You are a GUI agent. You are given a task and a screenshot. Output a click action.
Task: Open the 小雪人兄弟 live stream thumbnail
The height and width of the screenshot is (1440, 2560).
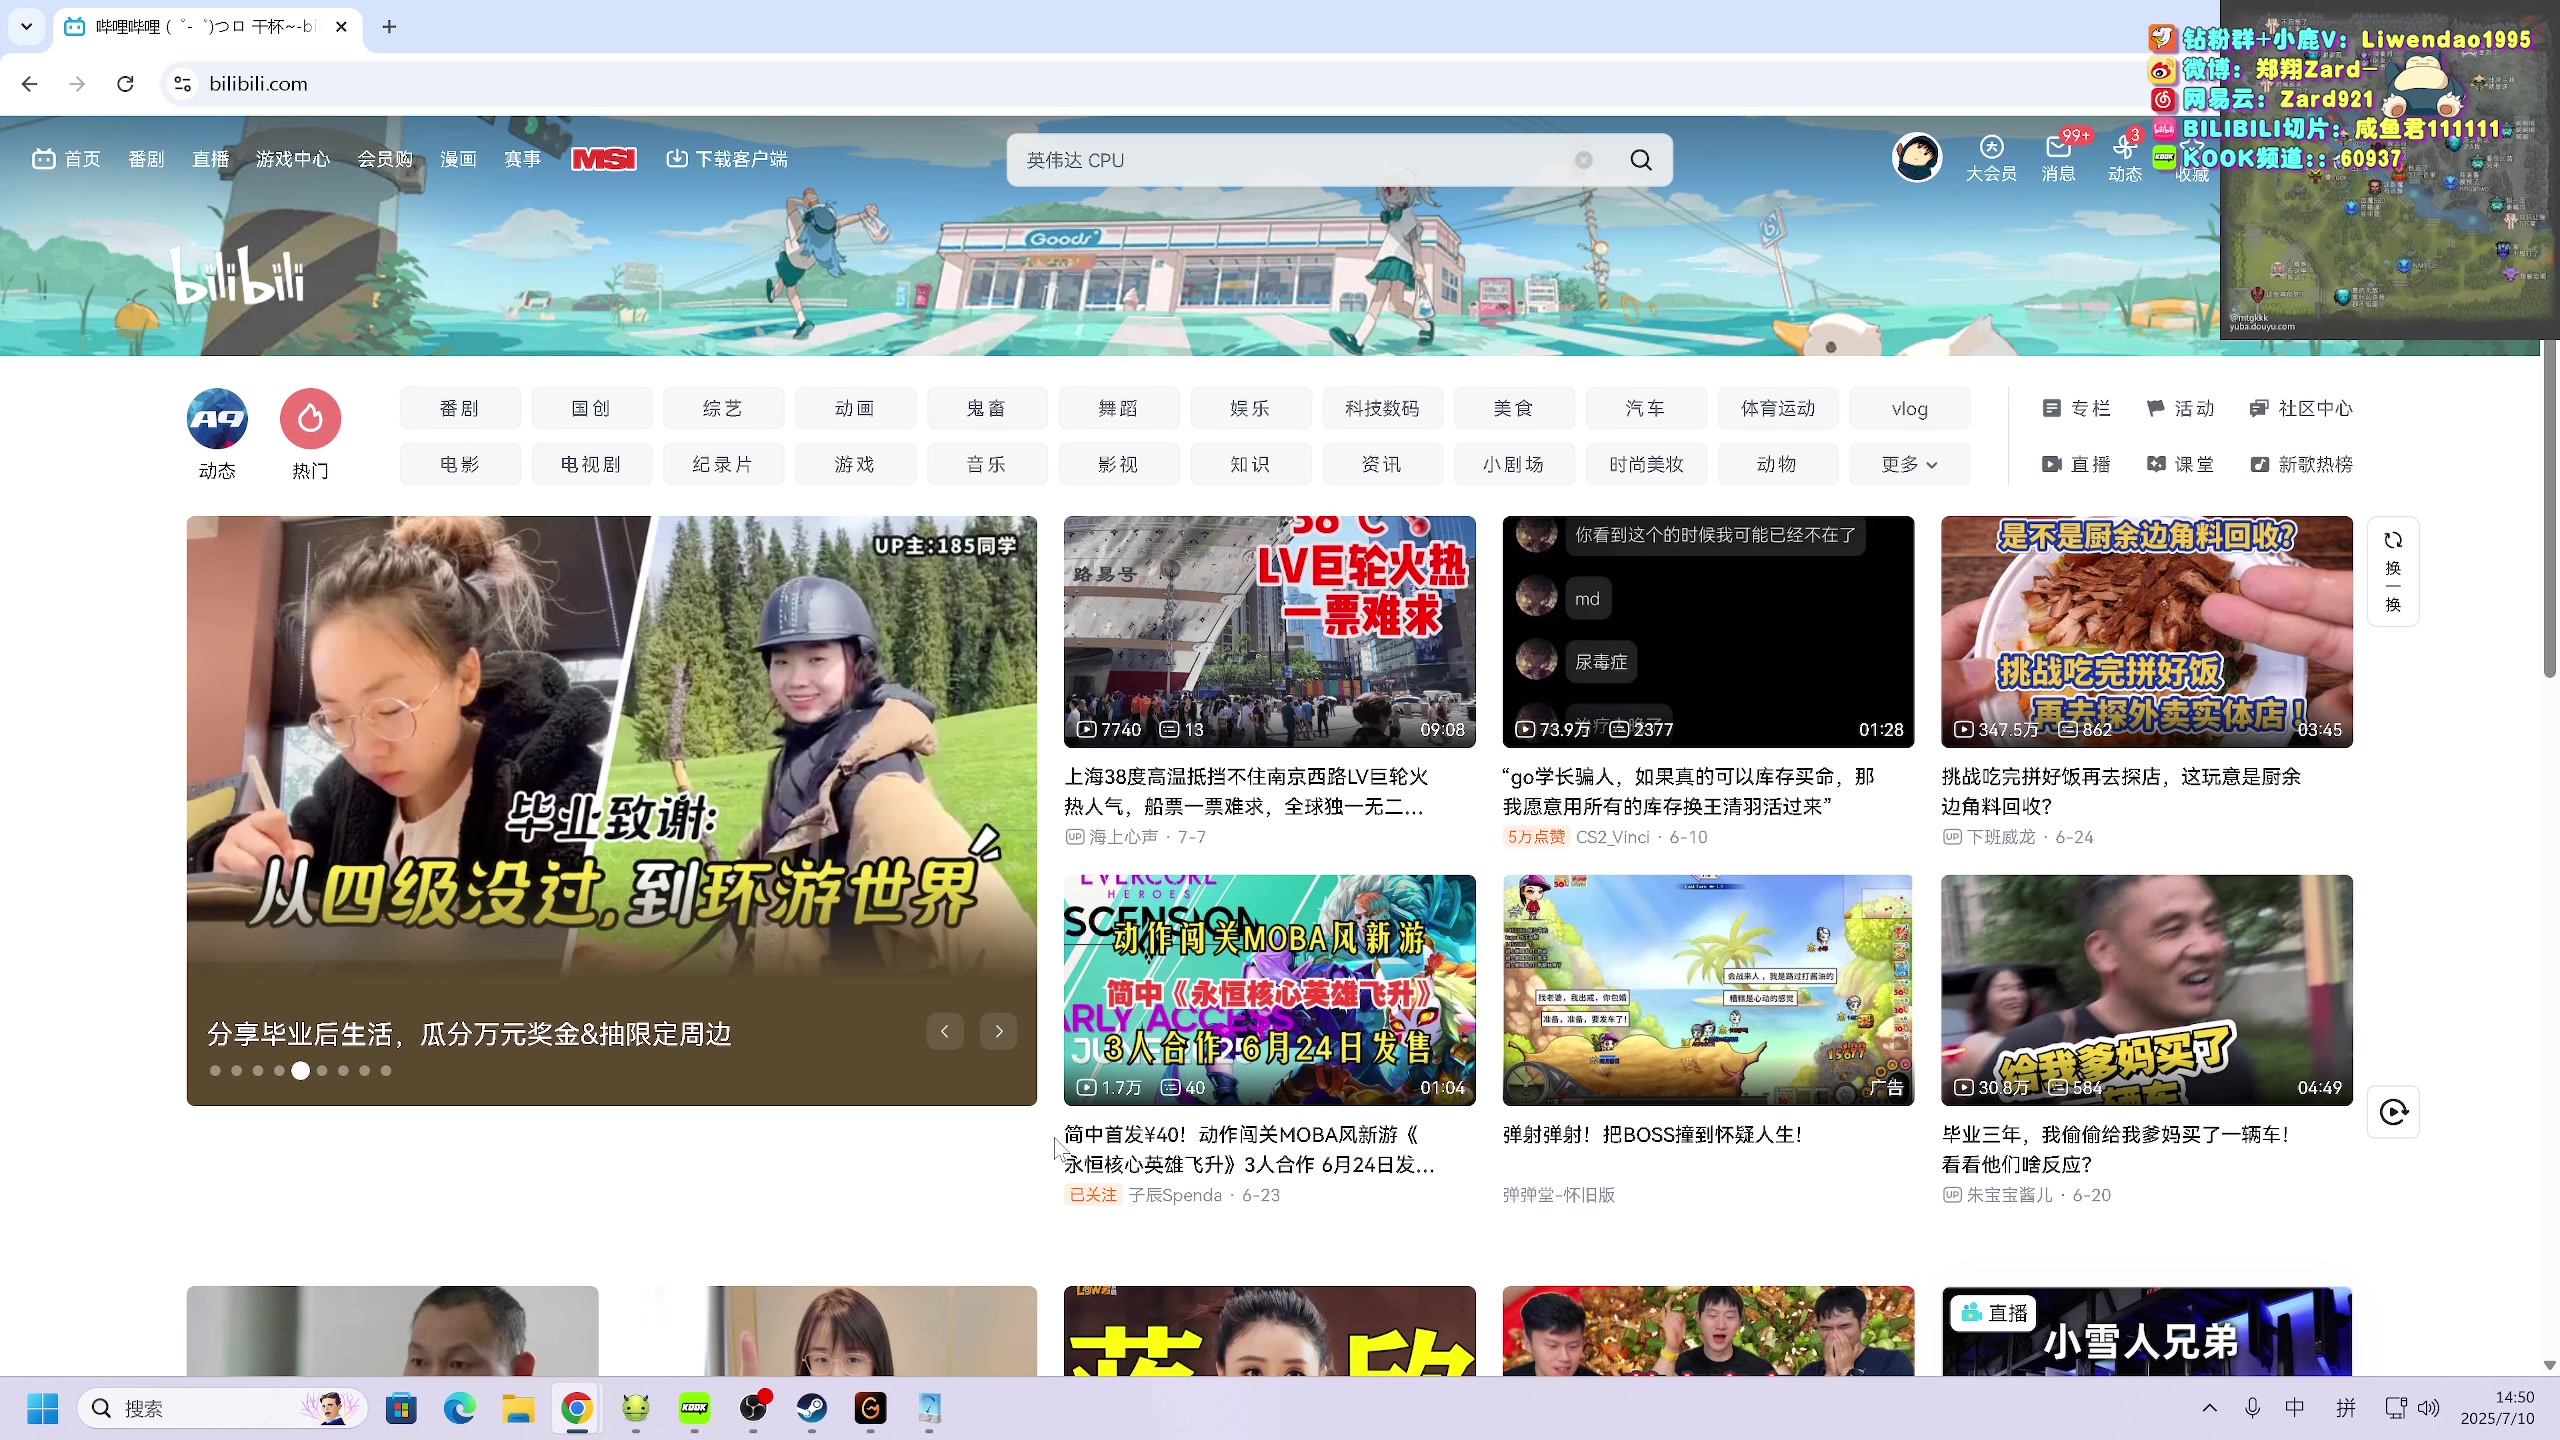pyautogui.click(x=2146, y=1331)
